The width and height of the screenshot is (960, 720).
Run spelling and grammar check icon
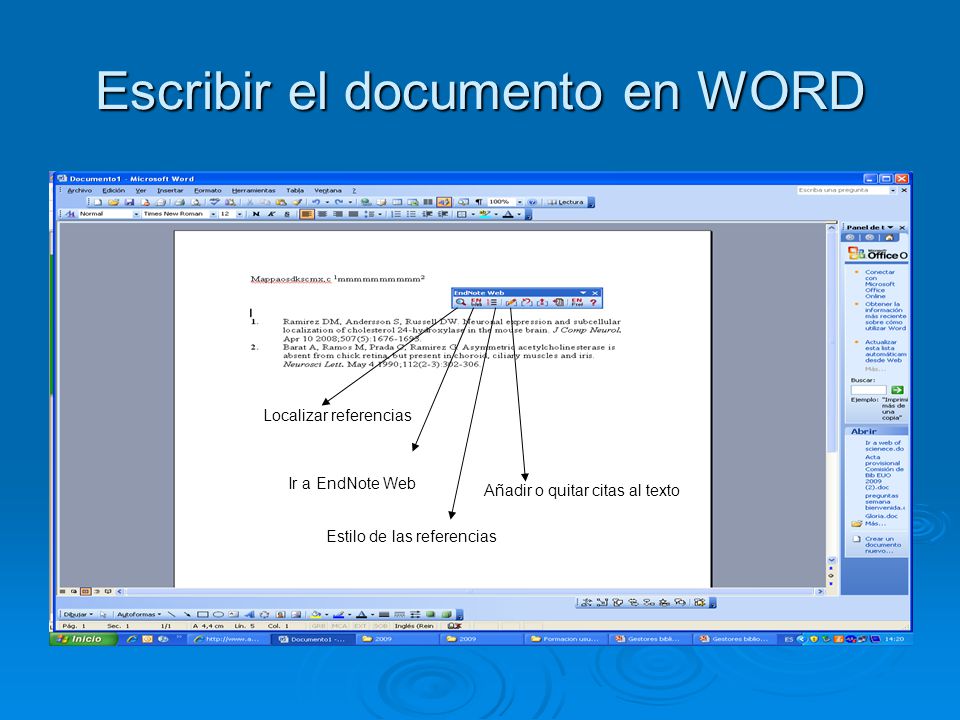click(x=214, y=202)
